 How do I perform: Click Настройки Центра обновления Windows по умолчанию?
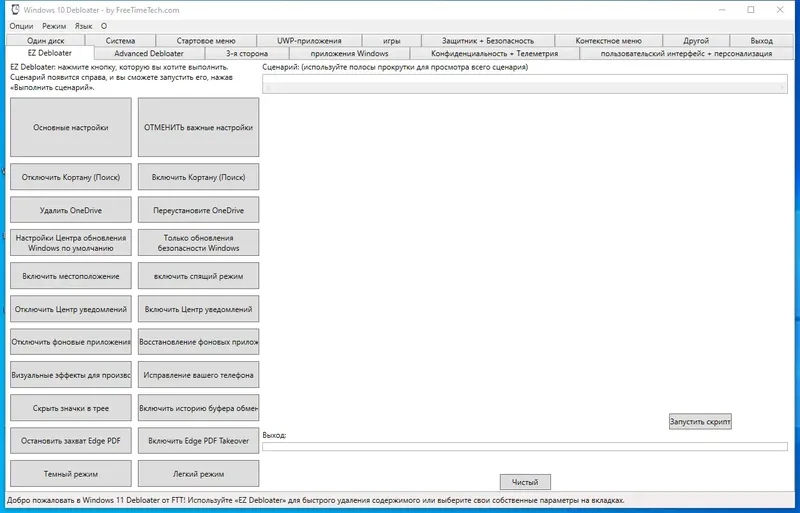tap(71, 242)
